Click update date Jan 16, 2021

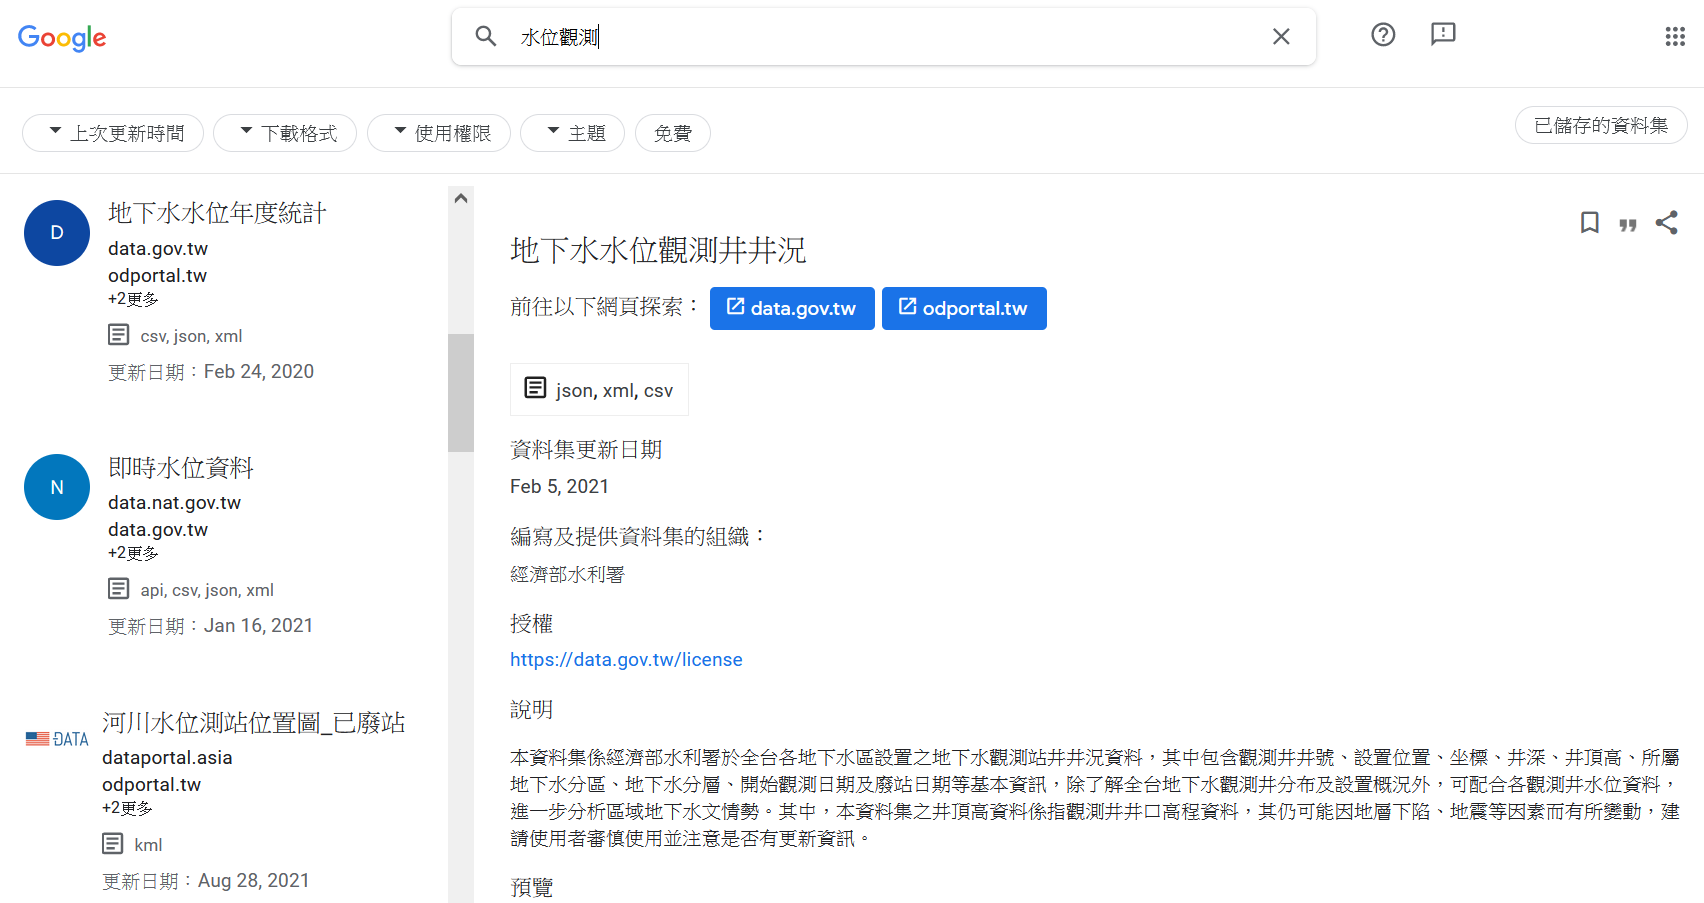pos(259,626)
